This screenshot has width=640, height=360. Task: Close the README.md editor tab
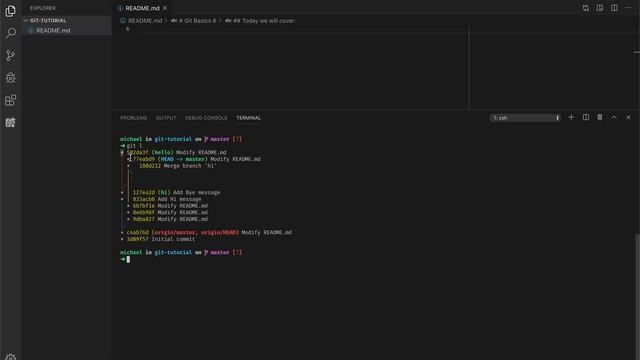pyautogui.click(x=165, y=8)
